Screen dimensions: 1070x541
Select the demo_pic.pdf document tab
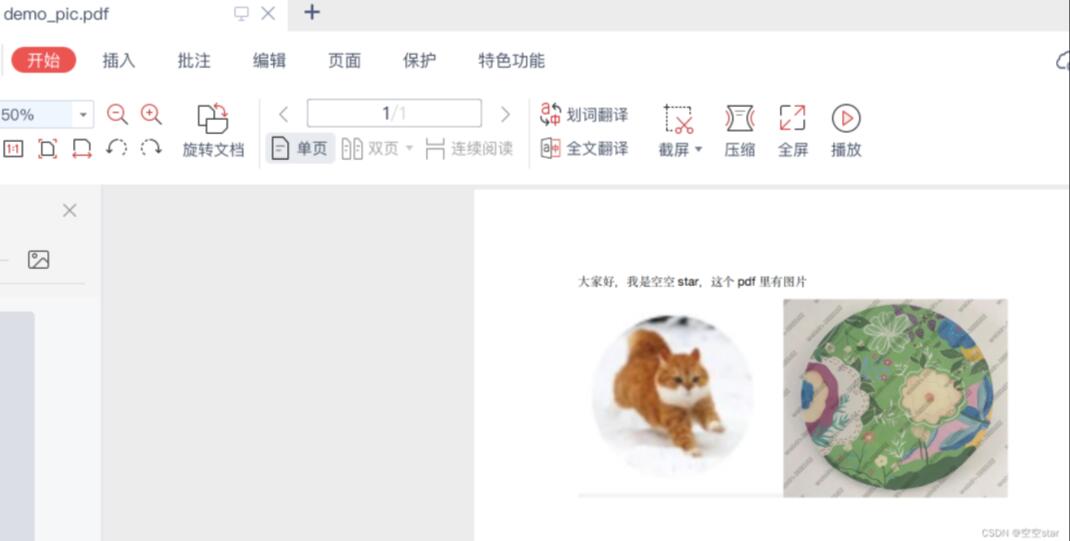[x=56, y=14]
